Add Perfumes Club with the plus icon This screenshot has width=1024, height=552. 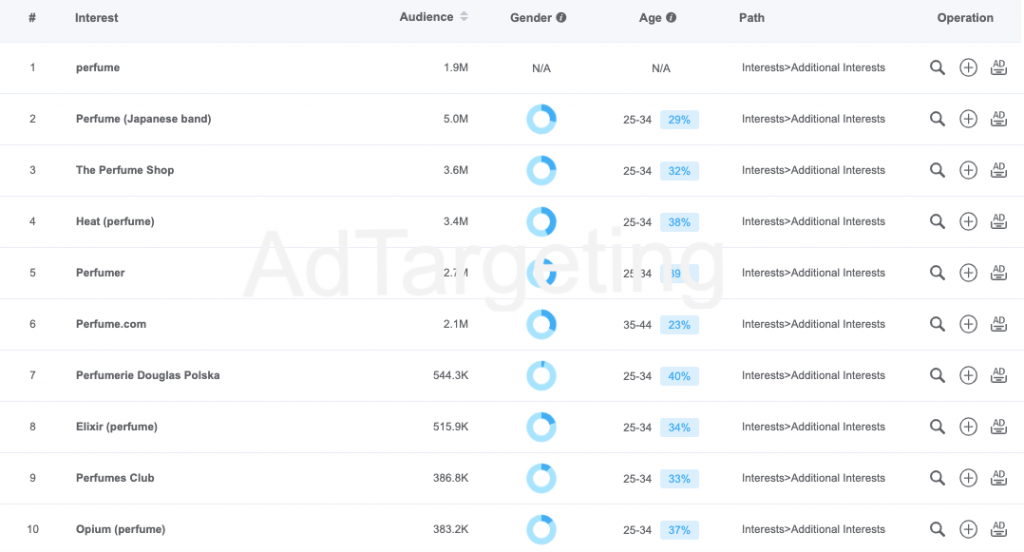click(968, 478)
